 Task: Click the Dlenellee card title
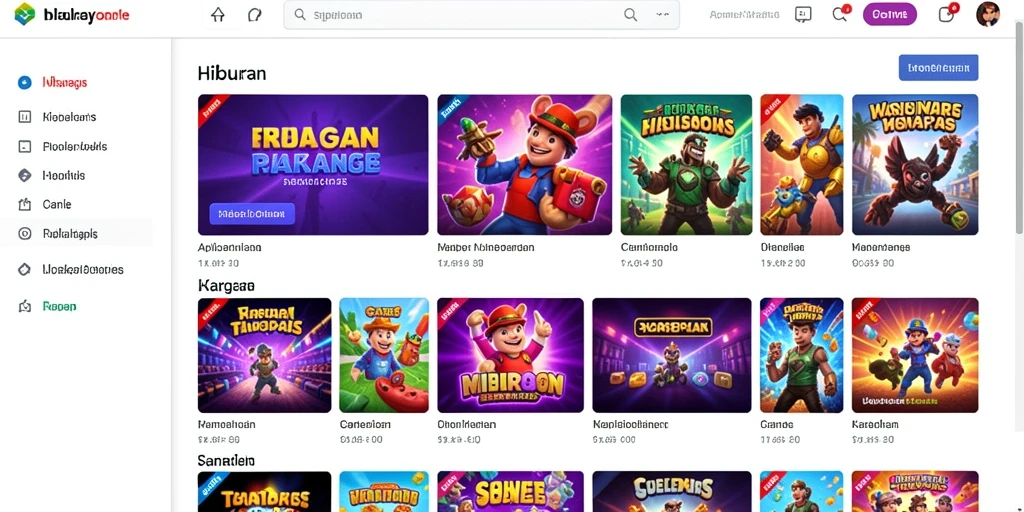782,248
